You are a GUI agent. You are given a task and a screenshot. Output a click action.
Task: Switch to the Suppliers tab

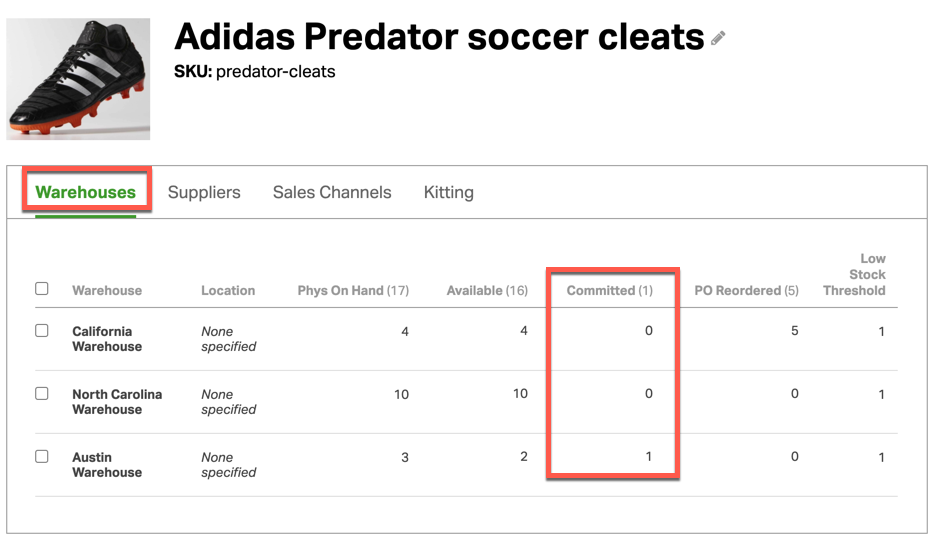pyautogui.click(x=204, y=192)
